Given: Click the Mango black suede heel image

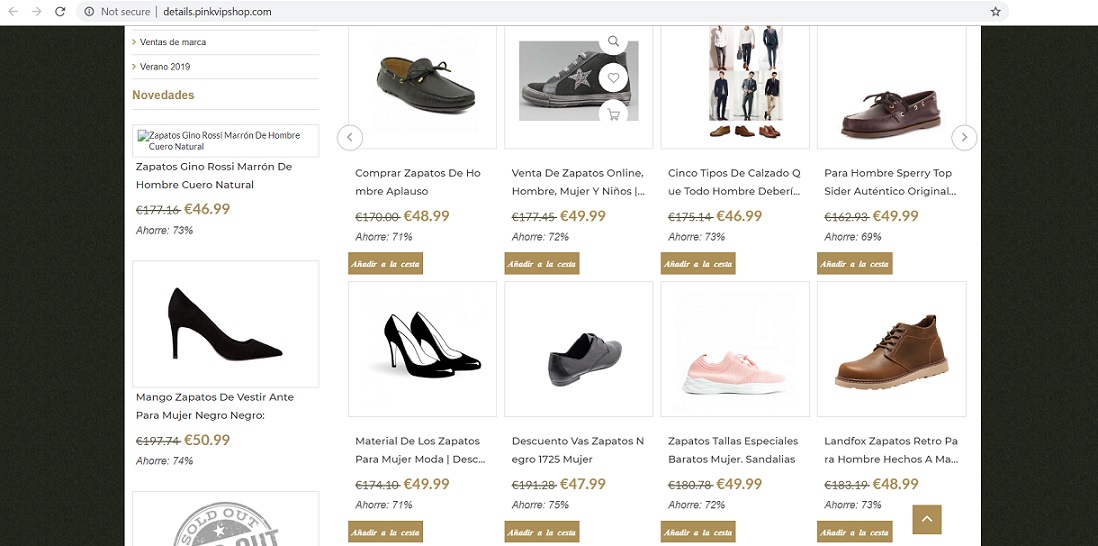Looking at the screenshot, I should click(225, 323).
